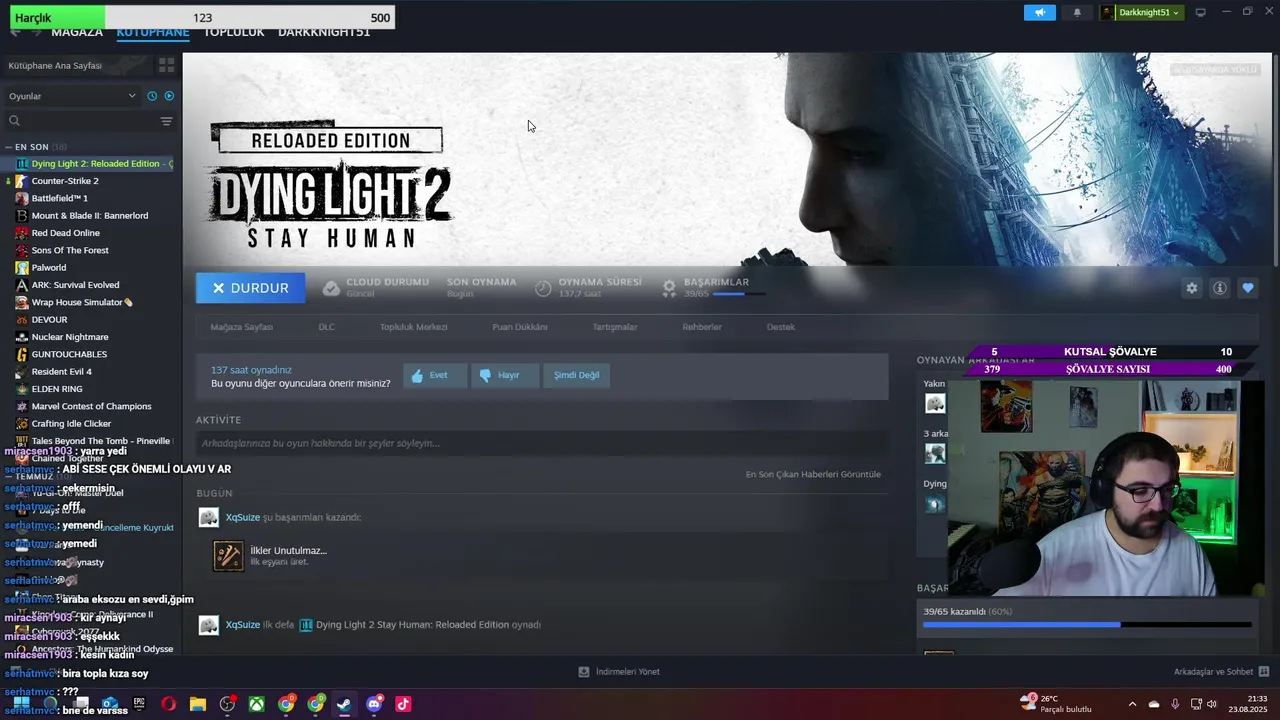The image size is (1280, 720).
Task: Click the Palworld game icon
Action: click(x=22, y=268)
